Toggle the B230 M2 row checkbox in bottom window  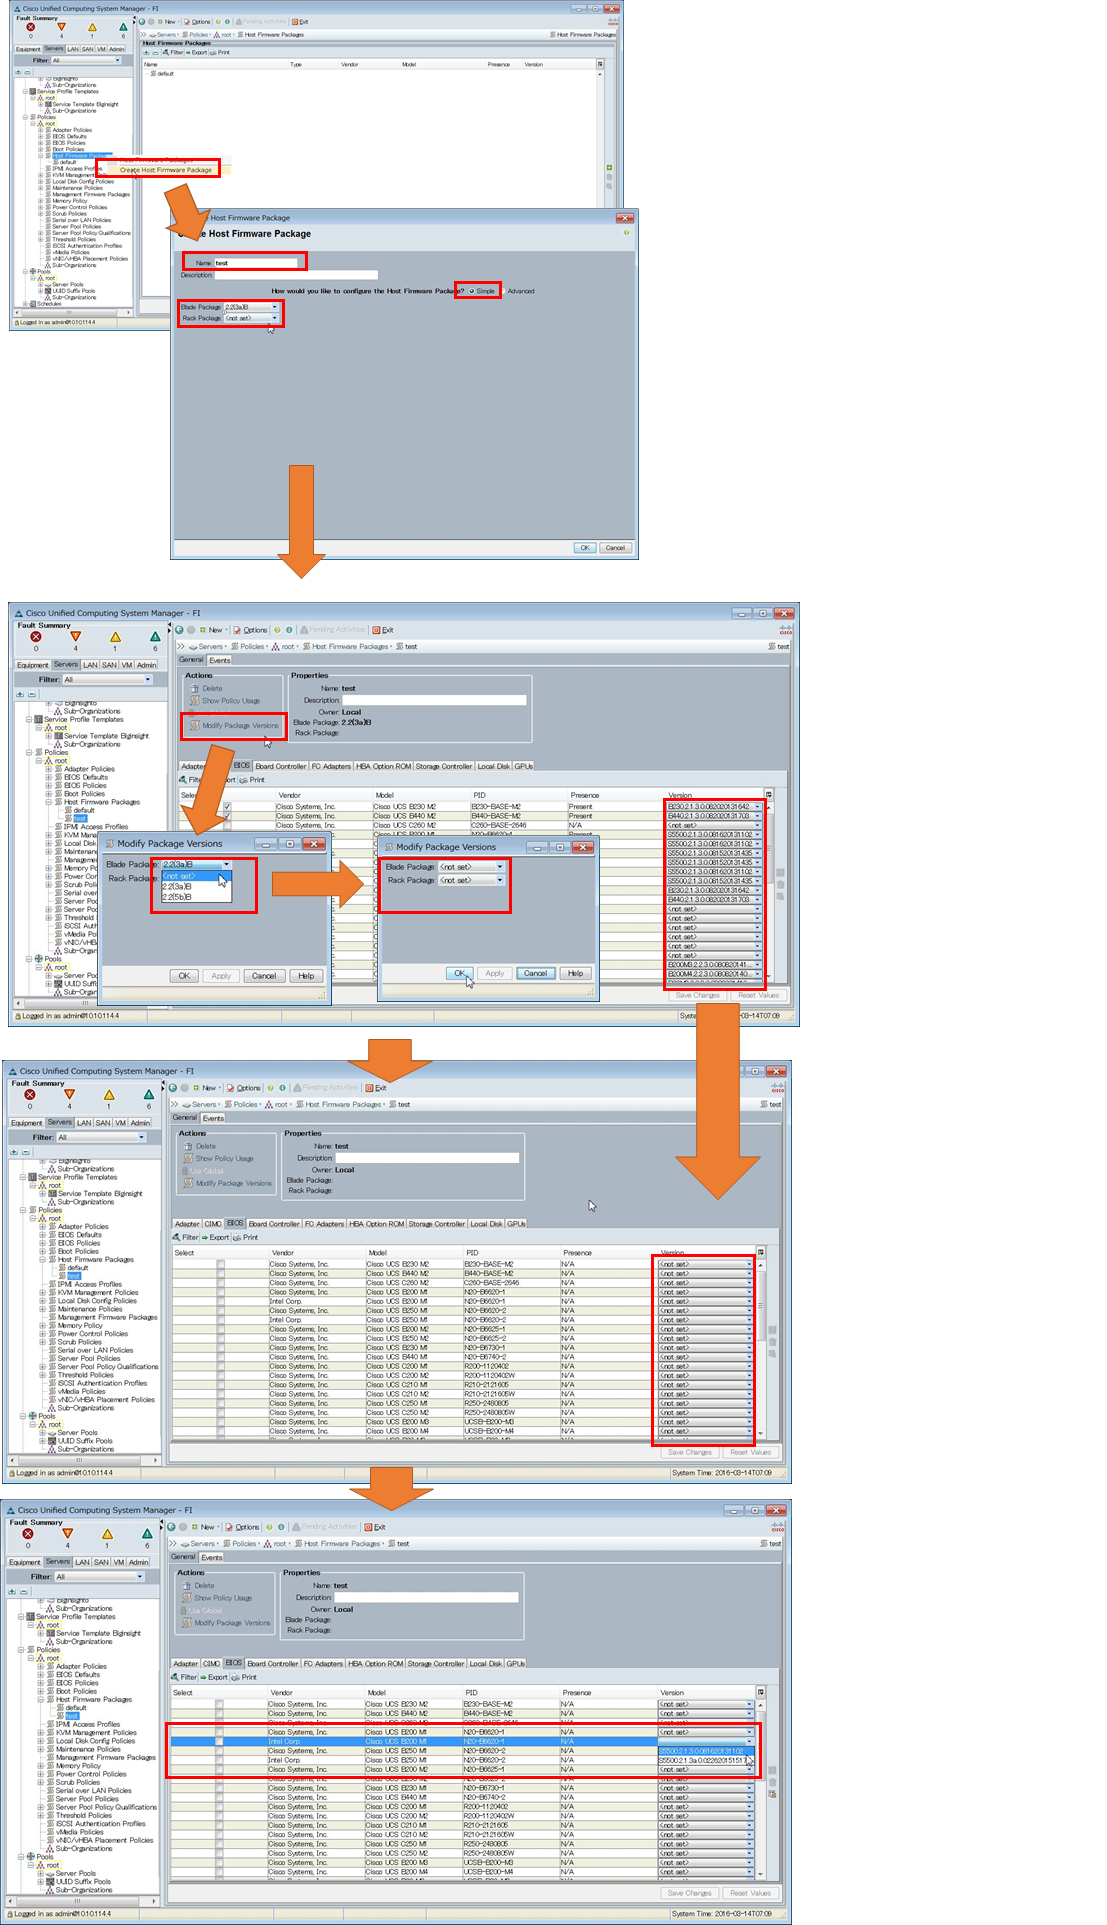pyautogui.click(x=219, y=1704)
